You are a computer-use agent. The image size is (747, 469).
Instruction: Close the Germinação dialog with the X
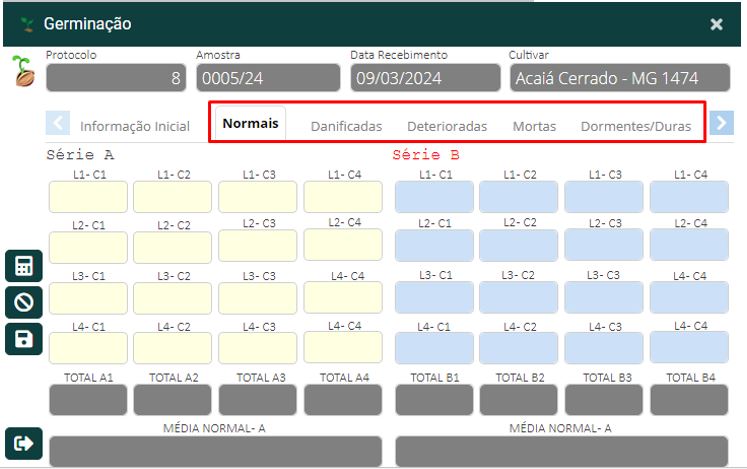(x=716, y=24)
